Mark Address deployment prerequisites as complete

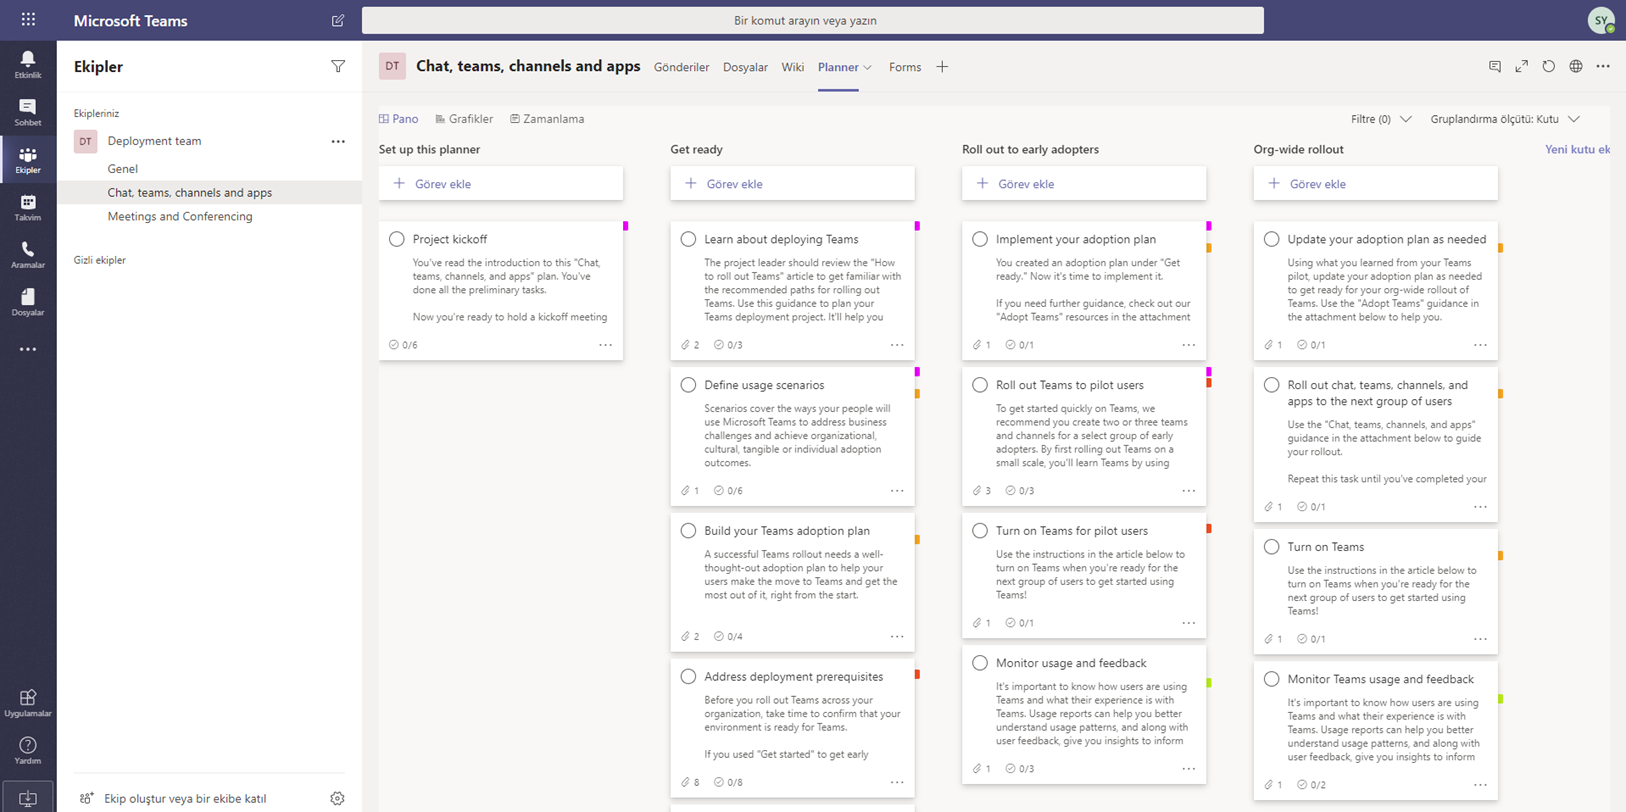688,677
